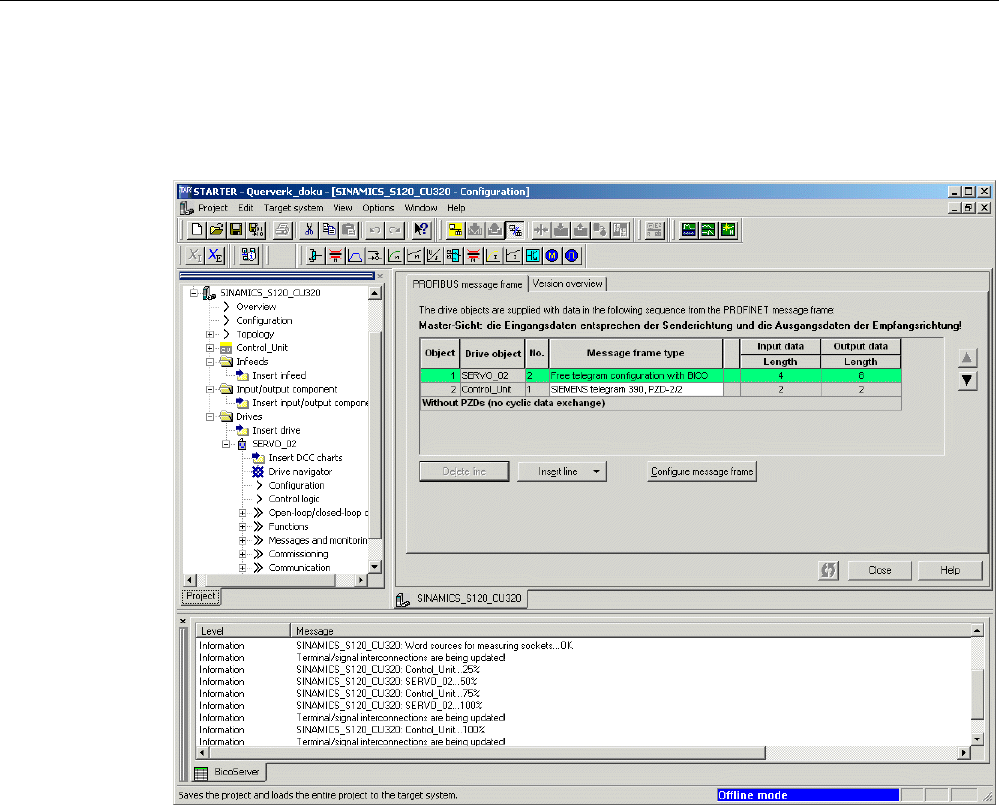Collapse the Drives folder node
Viewport: 999px width, 805px height.
pos(210,417)
